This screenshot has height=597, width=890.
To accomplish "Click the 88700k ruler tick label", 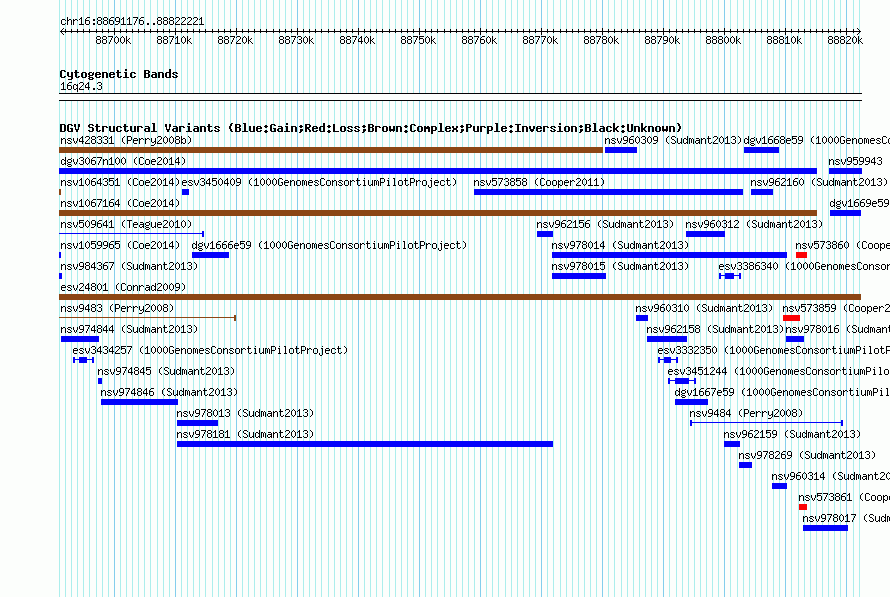I will point(113,41).
